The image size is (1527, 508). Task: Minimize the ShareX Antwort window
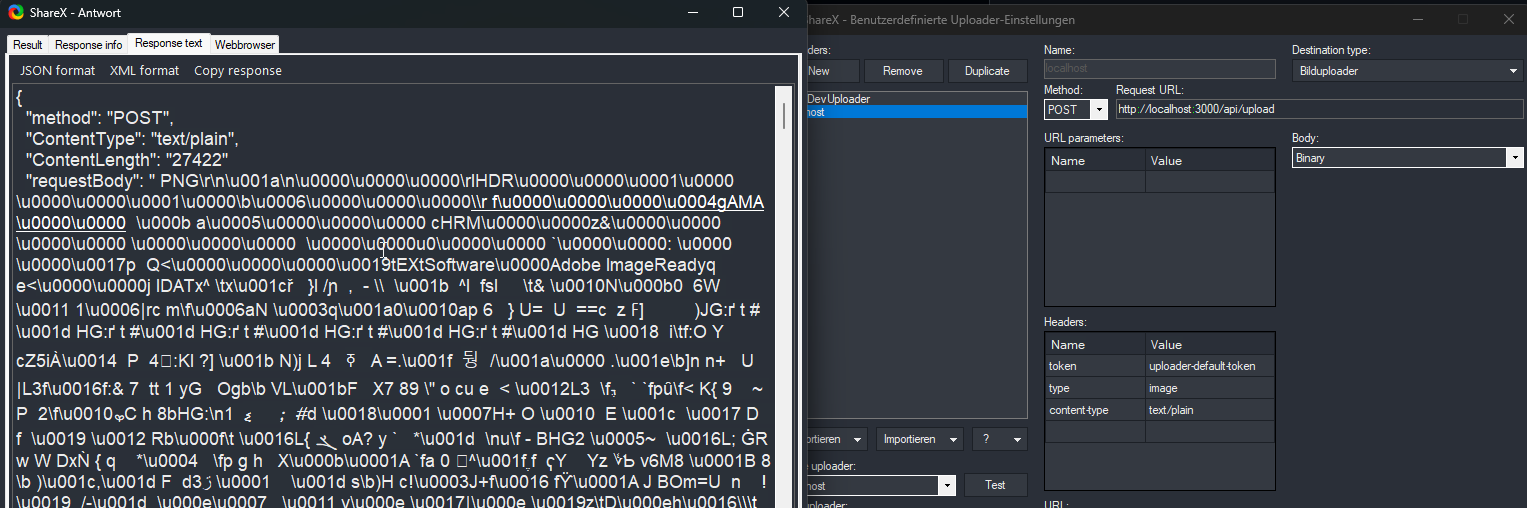pyautogui.click(x=692, y=12)
